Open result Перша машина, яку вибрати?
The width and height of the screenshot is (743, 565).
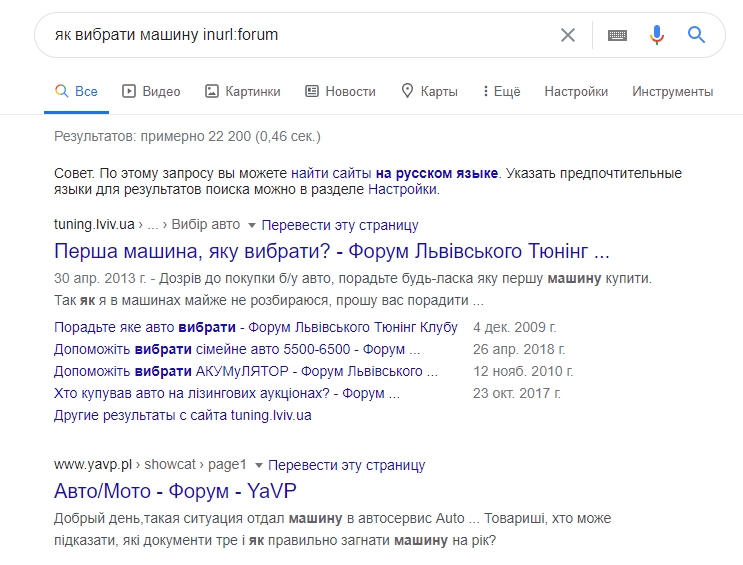coord(332,251)
